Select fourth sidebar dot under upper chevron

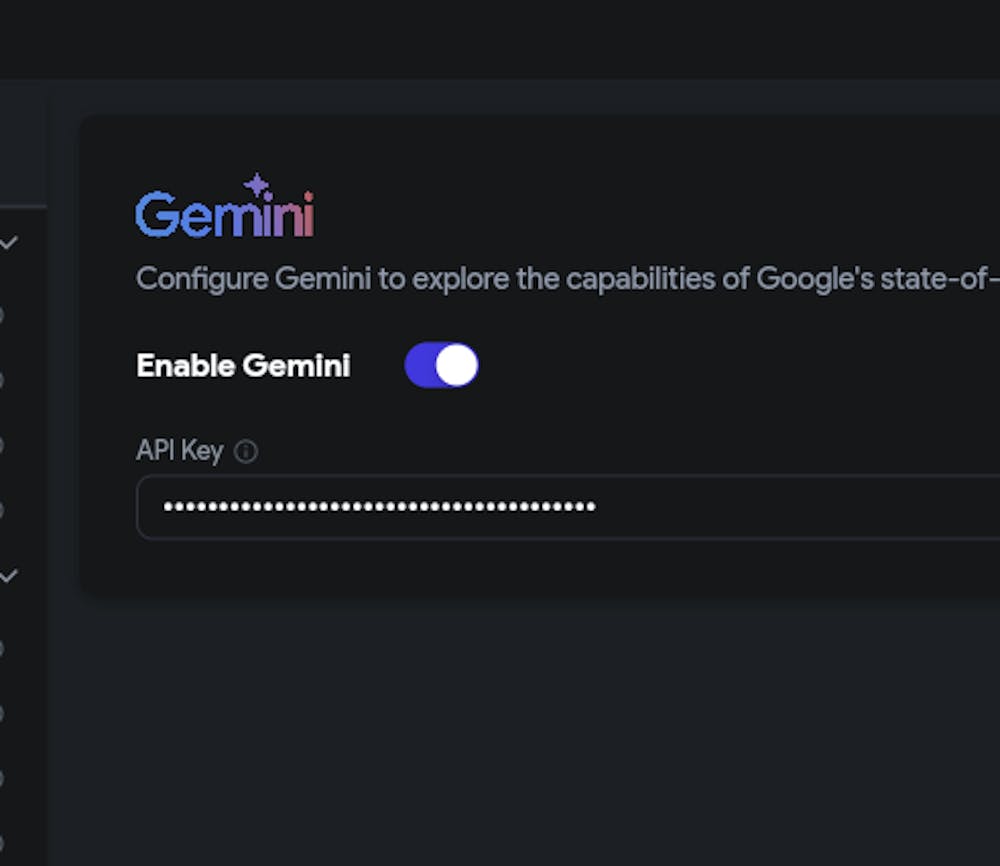2,510
